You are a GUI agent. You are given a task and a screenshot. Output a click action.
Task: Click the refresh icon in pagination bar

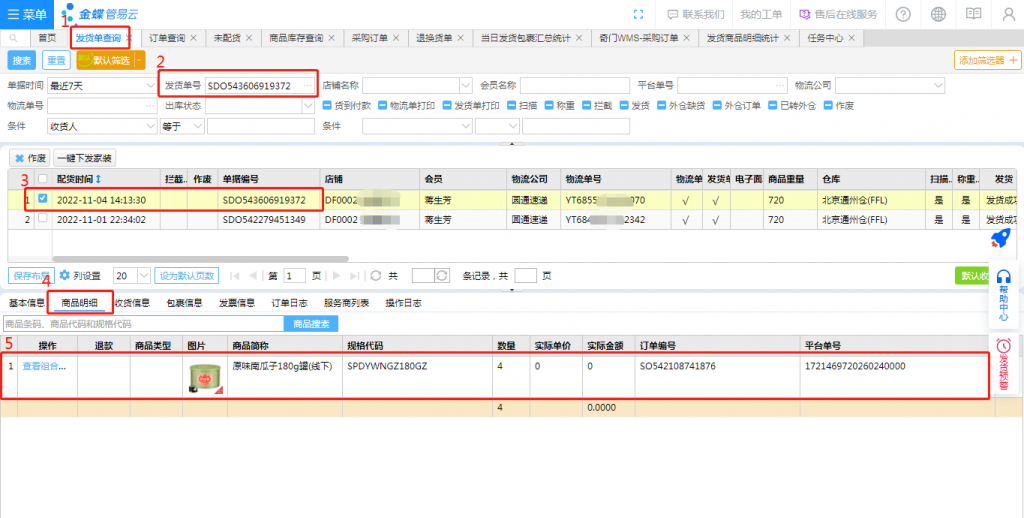(375, 275)
